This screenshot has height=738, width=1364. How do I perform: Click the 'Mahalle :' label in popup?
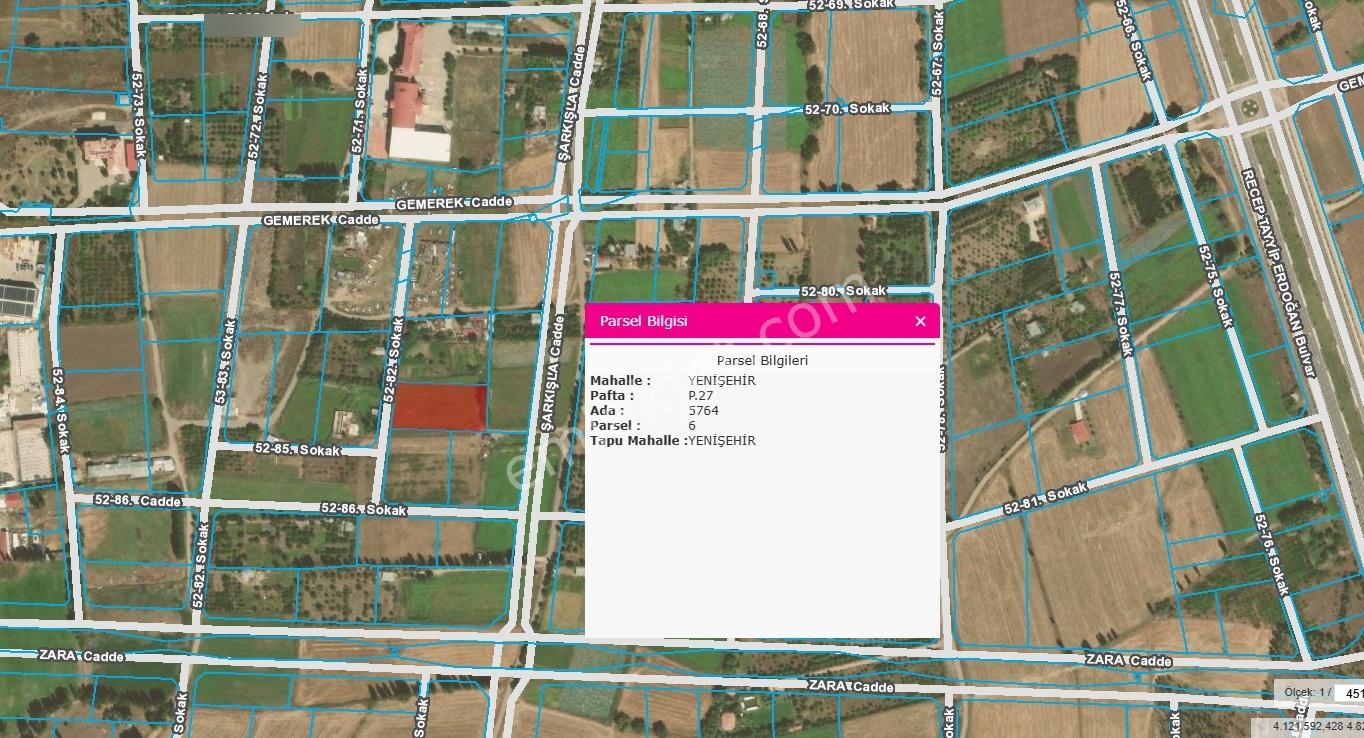[x=620, y=380]
